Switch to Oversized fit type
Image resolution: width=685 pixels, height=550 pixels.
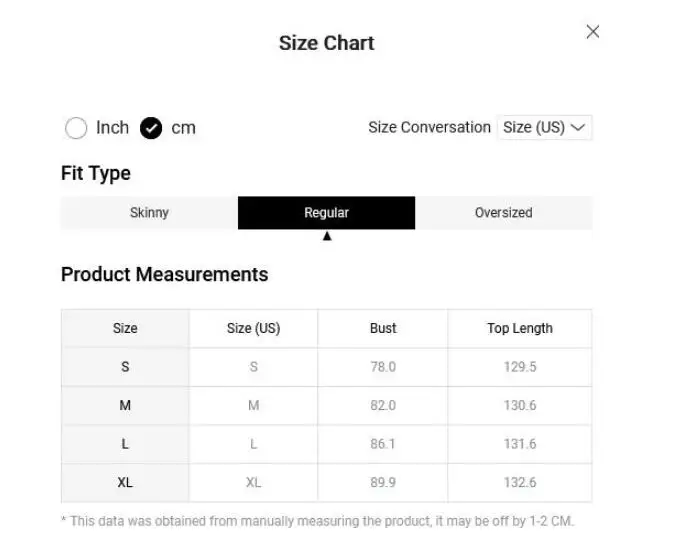(x=503, y=213)
